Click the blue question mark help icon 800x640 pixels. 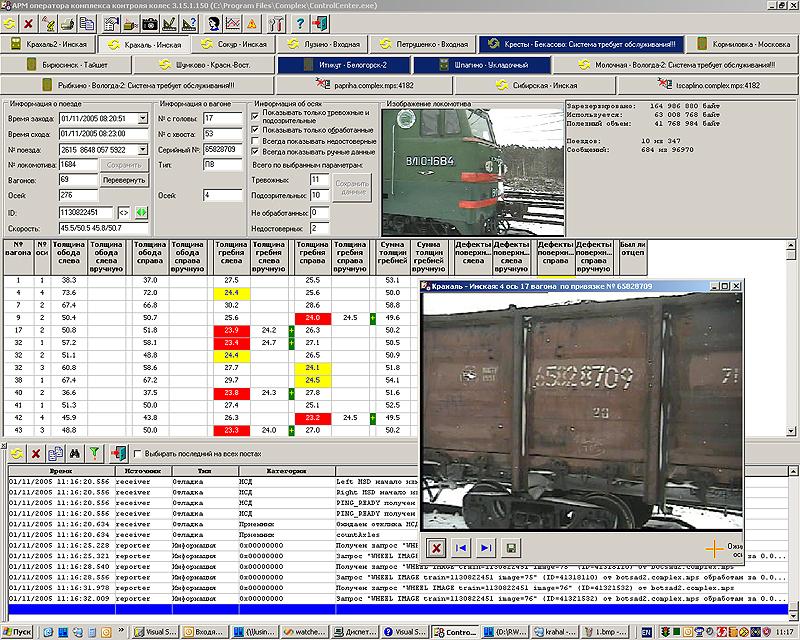tap(301, 23)
